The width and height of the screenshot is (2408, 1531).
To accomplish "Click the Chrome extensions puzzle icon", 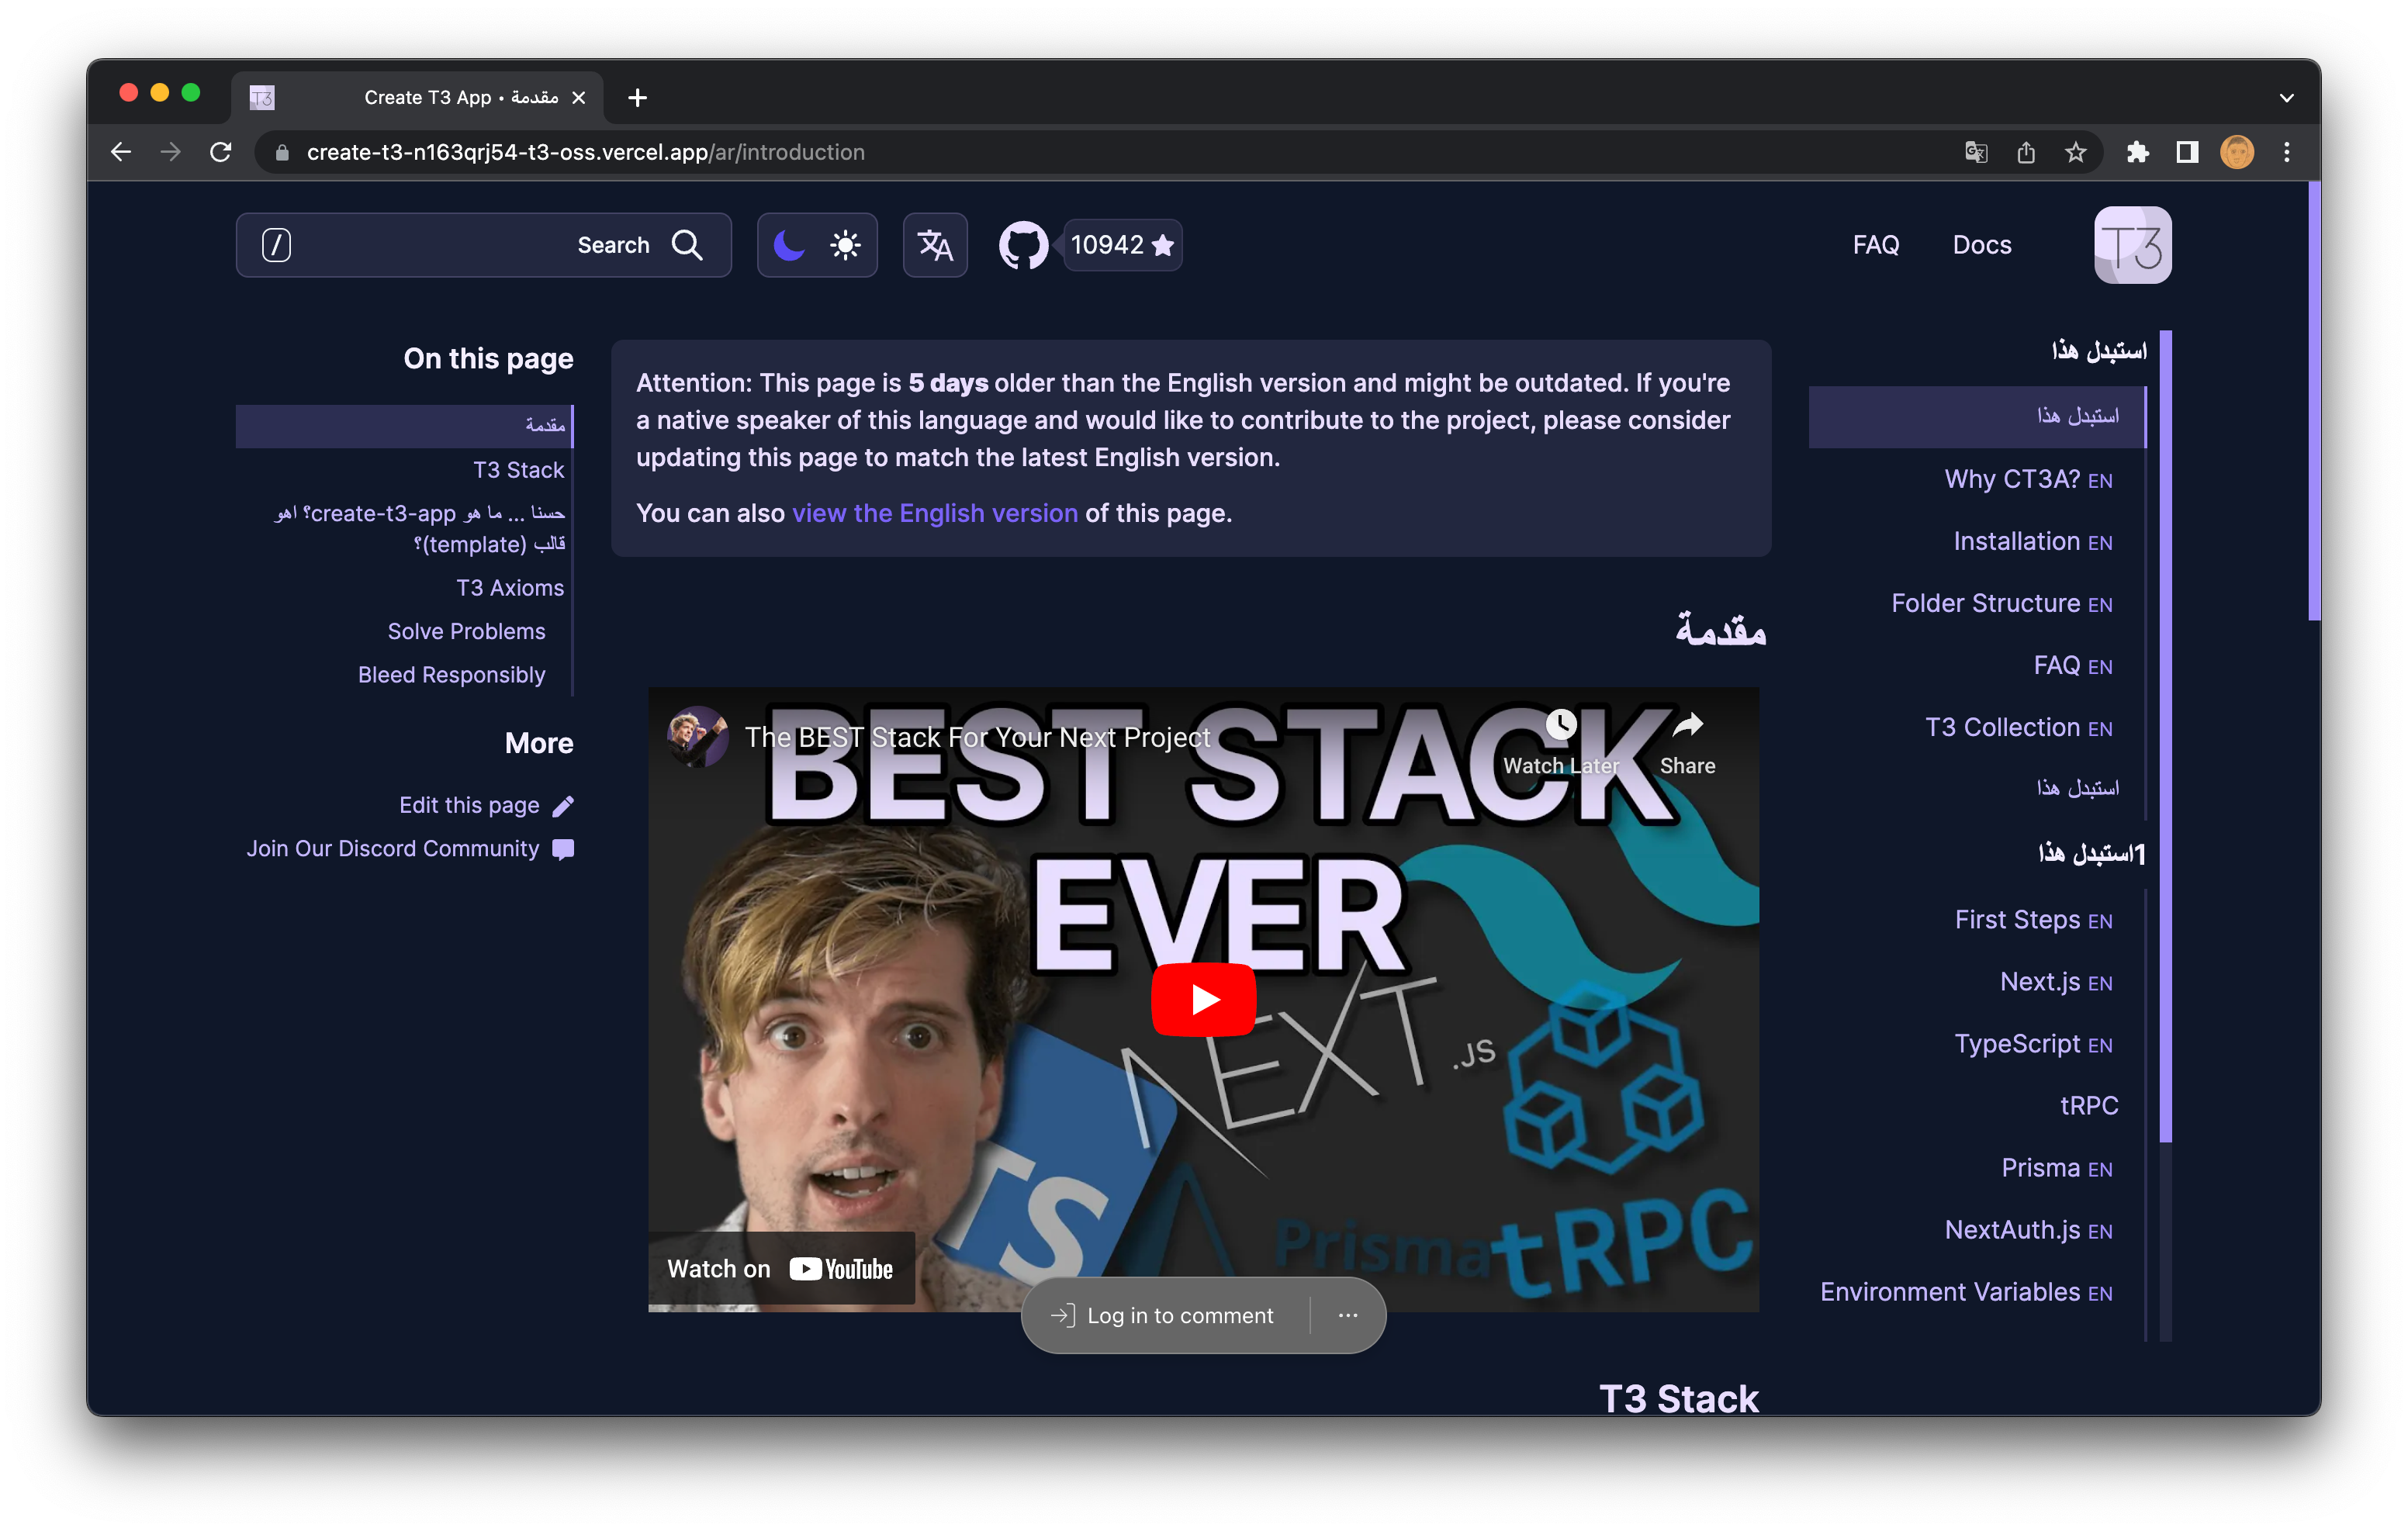I will (x=2137, y=152).
